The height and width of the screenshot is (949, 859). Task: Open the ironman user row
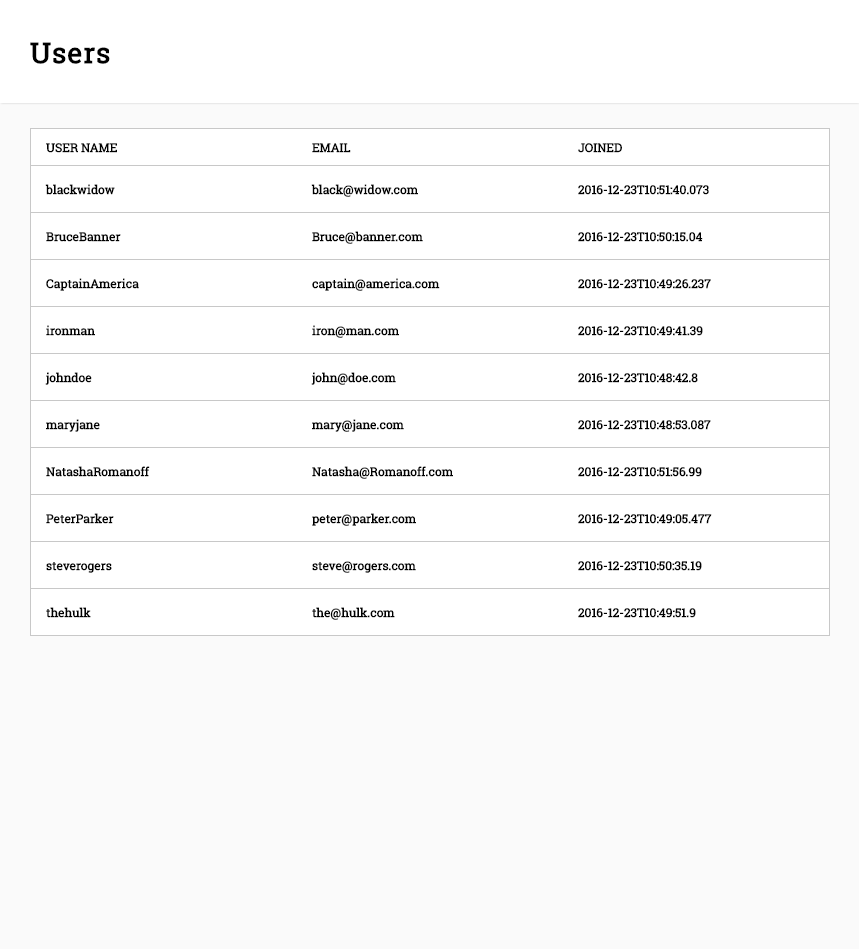[x=70, y=331]
